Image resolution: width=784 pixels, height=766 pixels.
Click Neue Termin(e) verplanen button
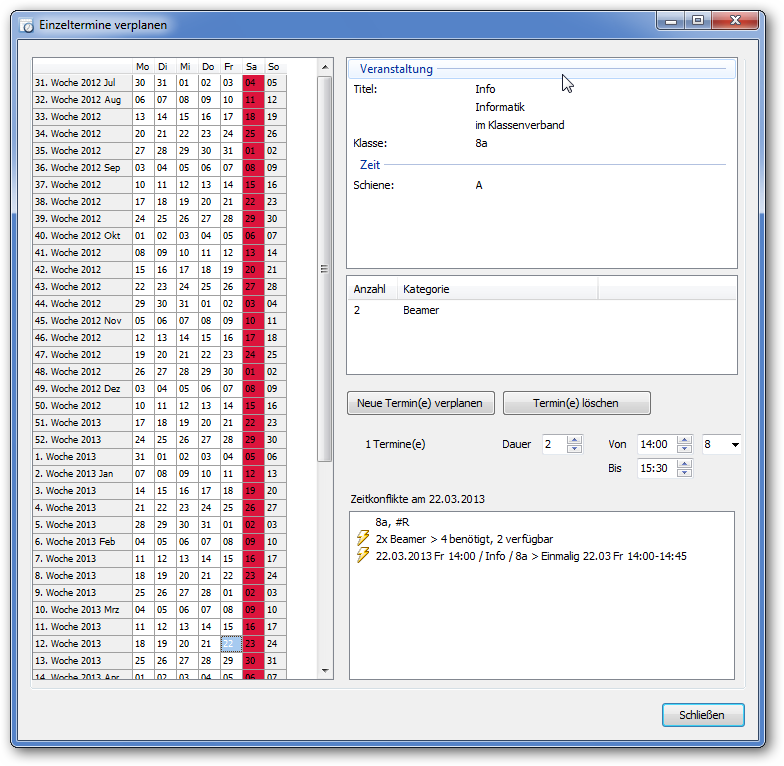[420, 403]
